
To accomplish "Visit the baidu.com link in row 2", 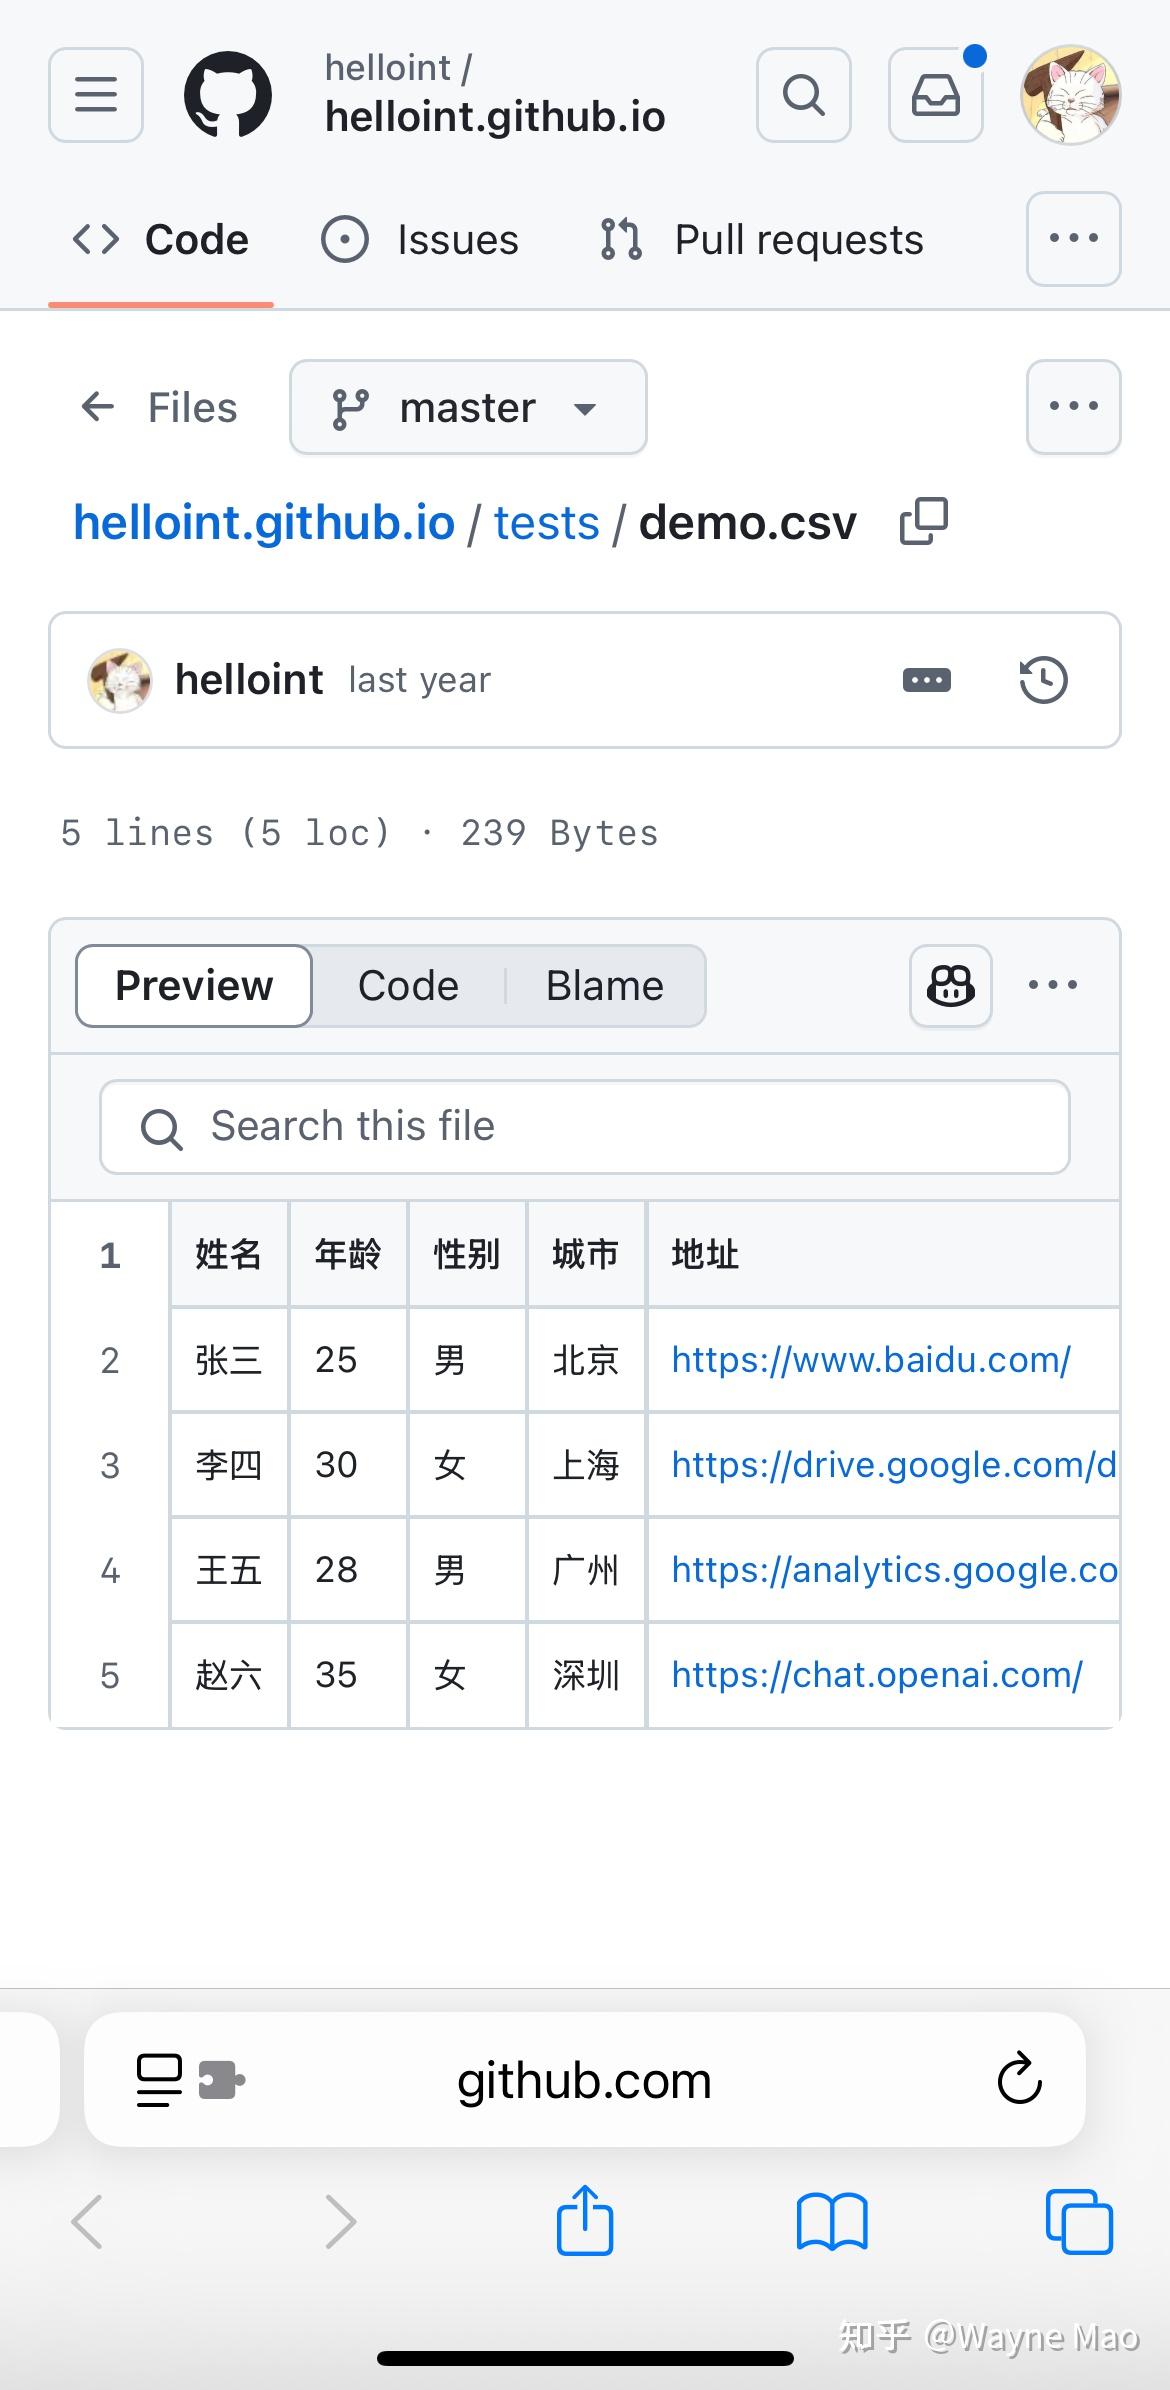I will point(870,1360).
